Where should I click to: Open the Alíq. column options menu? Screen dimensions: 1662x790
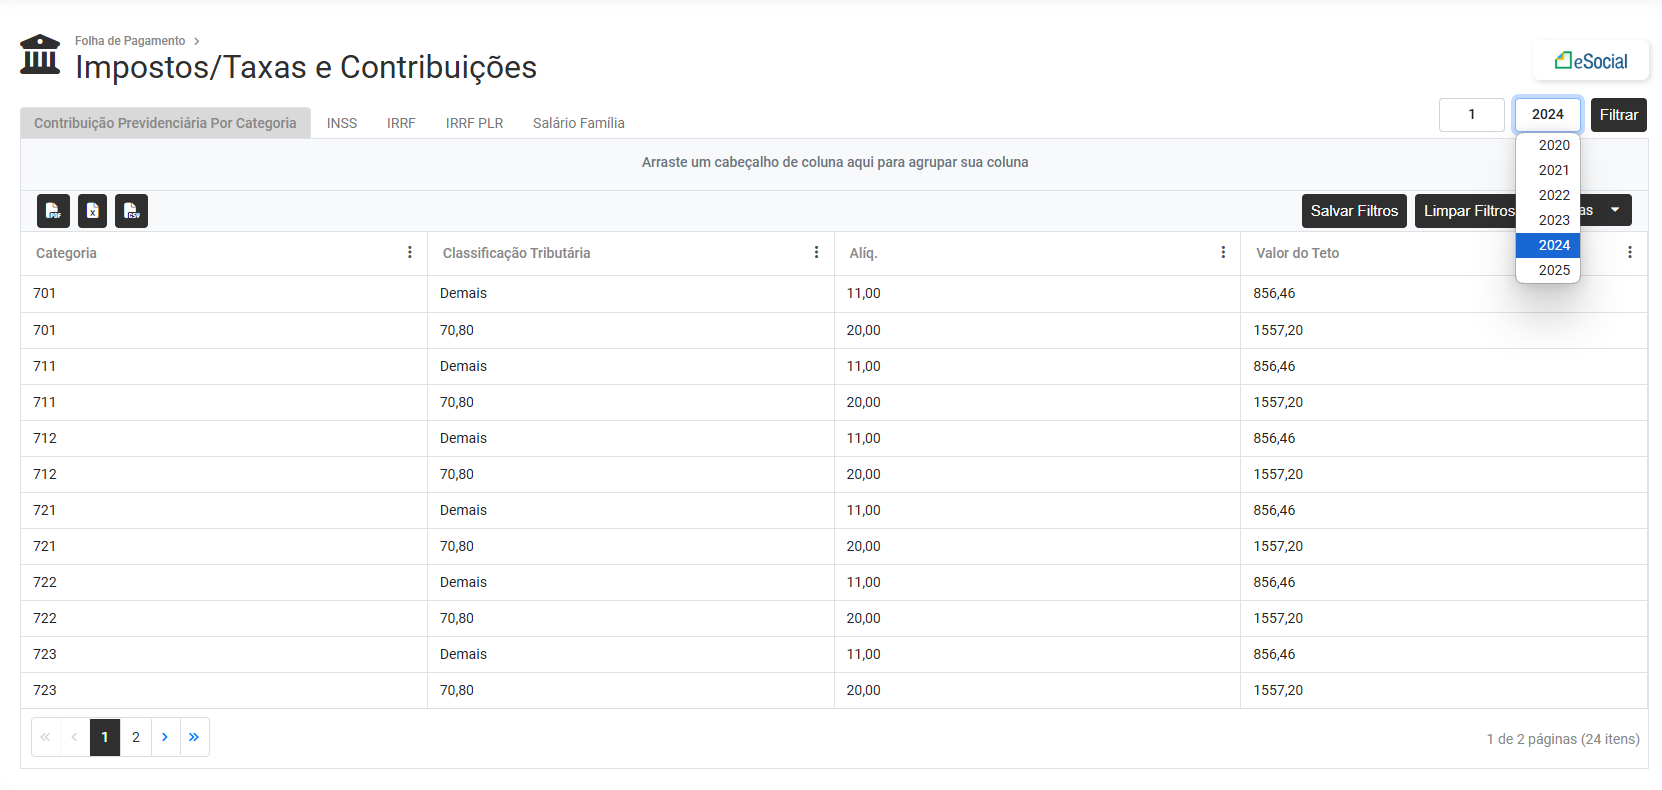(1223, 253)
